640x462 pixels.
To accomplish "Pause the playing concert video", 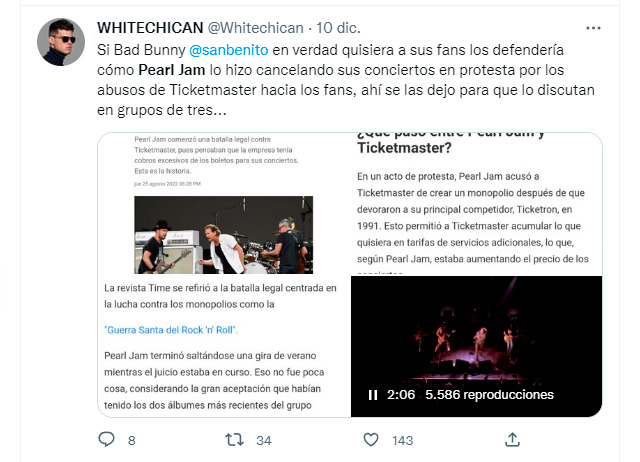I will [x=373, y=395].
